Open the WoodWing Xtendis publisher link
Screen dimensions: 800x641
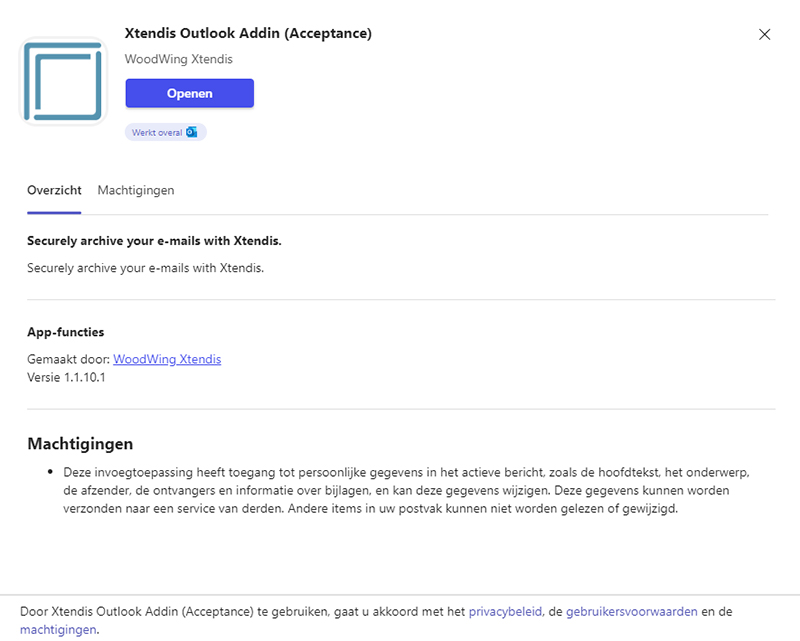(166, 359)
